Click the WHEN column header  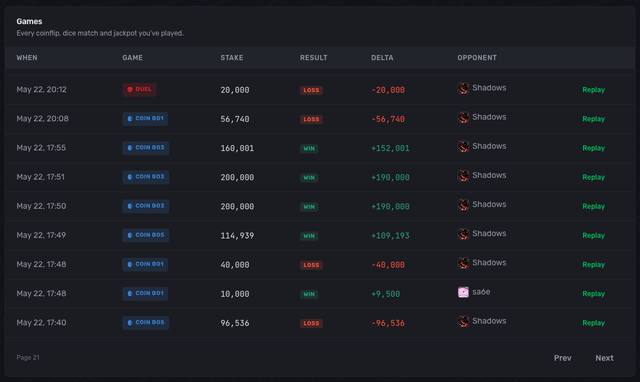[27, 58]
